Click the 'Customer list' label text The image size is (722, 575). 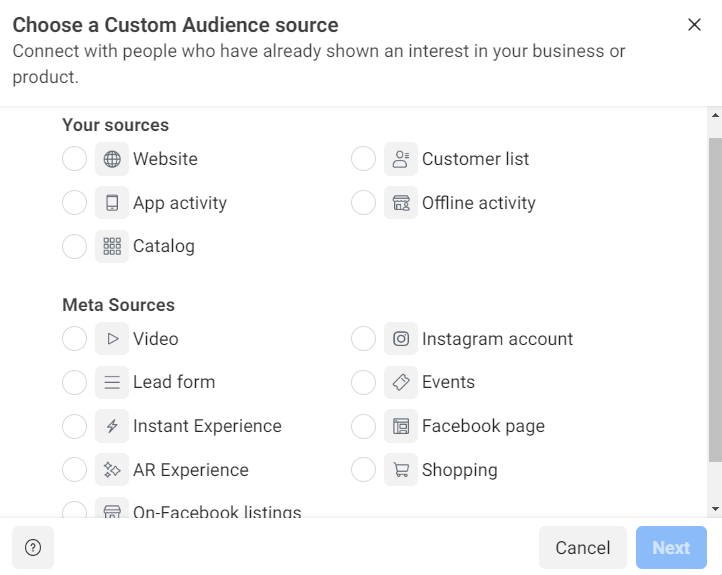476,159
